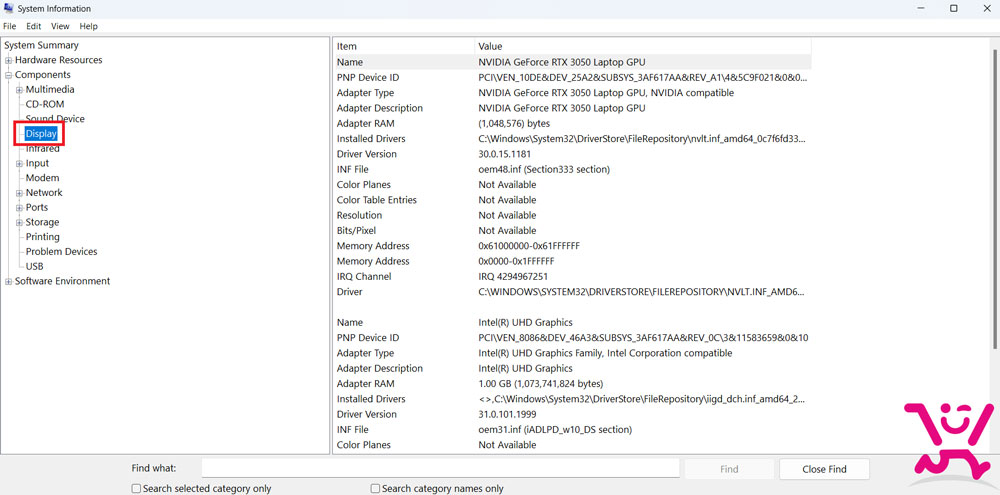Open the View menu

pos(60,26)
